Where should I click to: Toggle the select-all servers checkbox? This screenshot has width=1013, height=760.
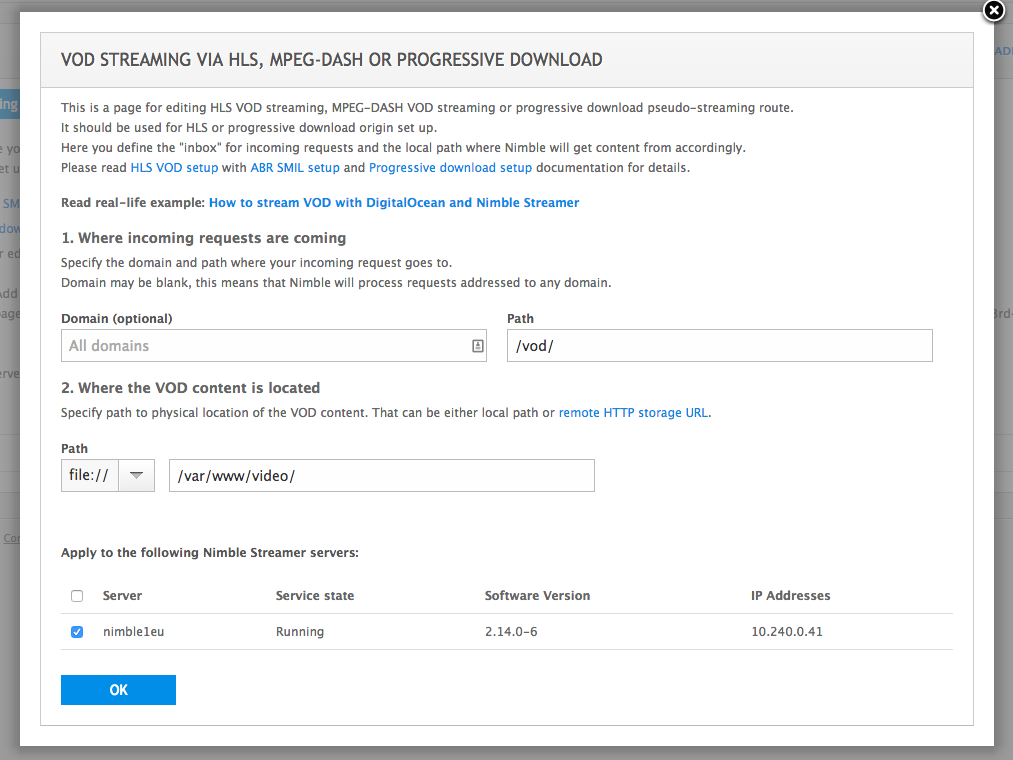click(x=77, y=596)
